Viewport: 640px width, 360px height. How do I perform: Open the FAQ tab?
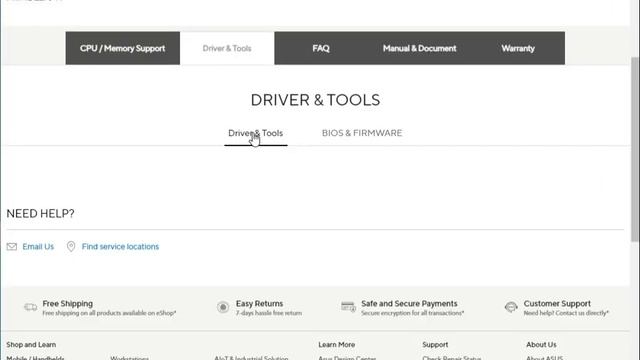[x=321, y=48]
